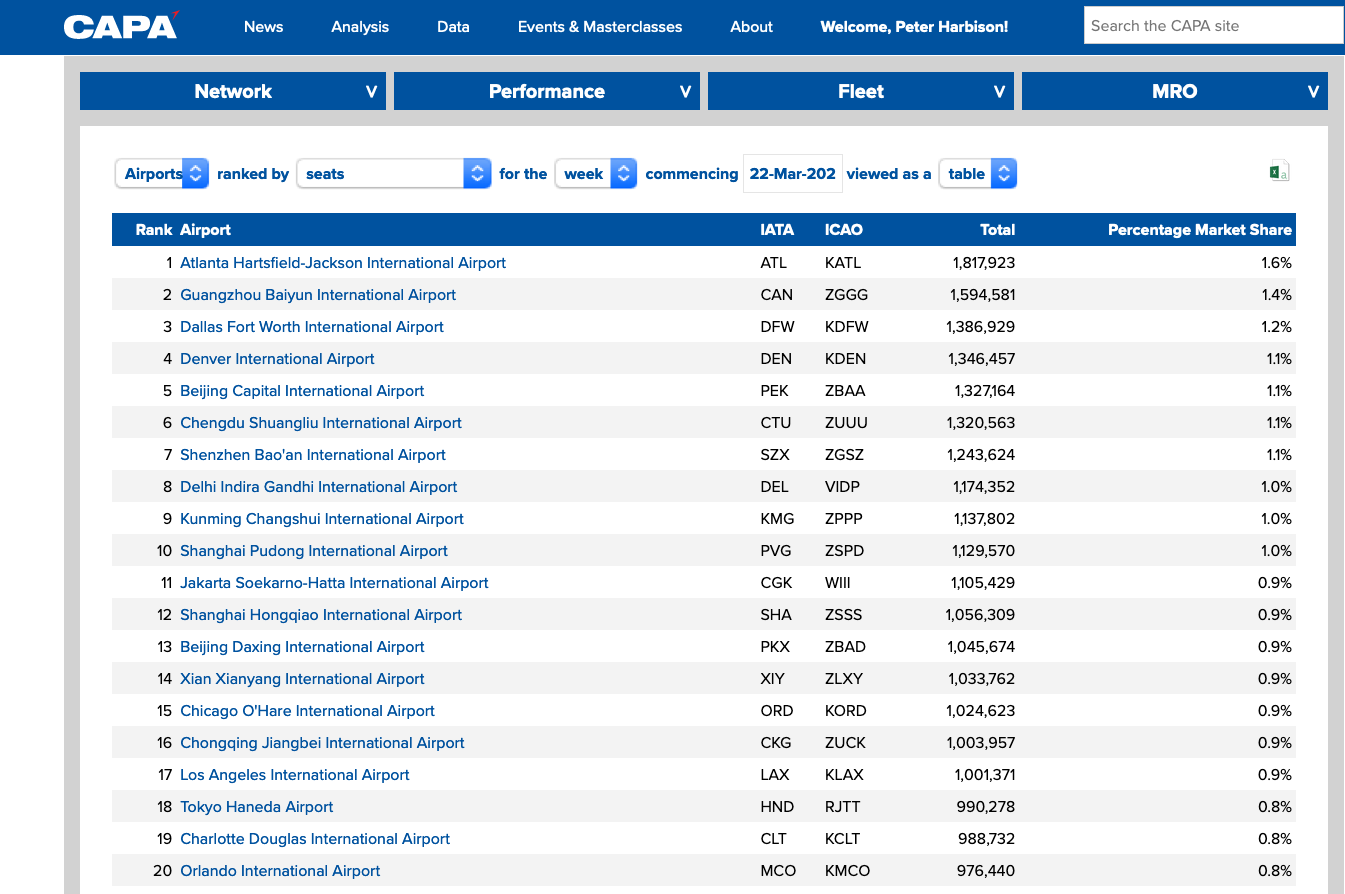Open Shanghai Hongqiao International Airport link
This screenshot has height=894, width=1345.
tap(321, 615)
